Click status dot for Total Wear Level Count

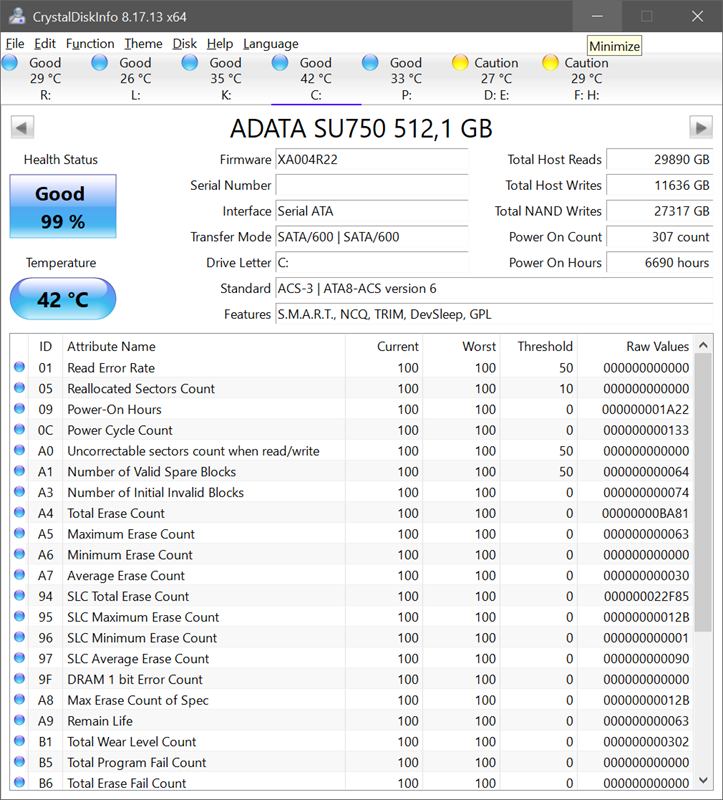(19, 741)
